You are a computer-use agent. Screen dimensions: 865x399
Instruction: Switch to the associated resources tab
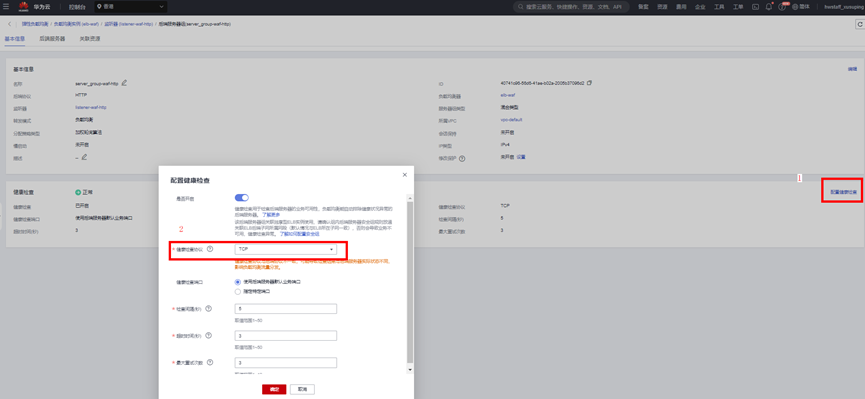point(90,39)
